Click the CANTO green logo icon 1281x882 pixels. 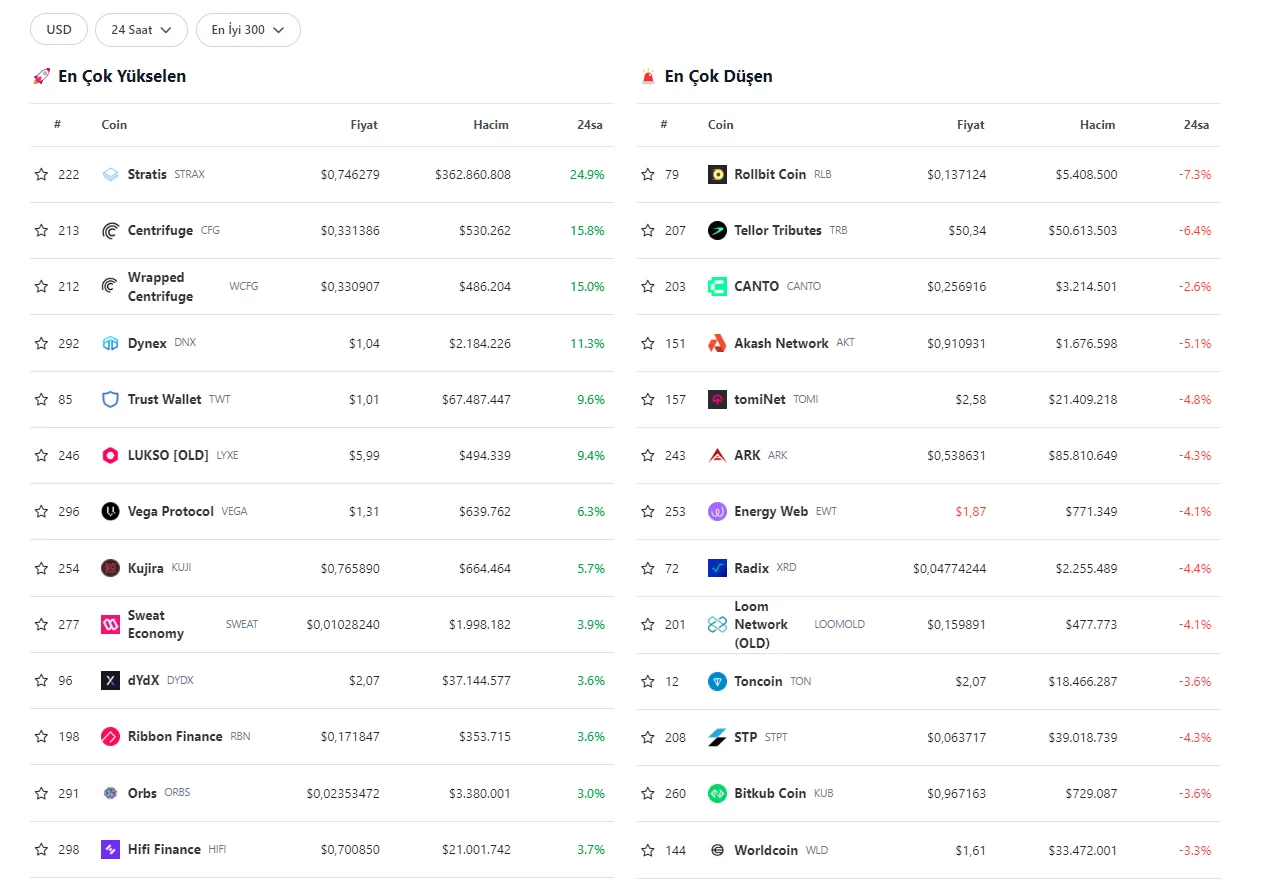click(717, 287)
